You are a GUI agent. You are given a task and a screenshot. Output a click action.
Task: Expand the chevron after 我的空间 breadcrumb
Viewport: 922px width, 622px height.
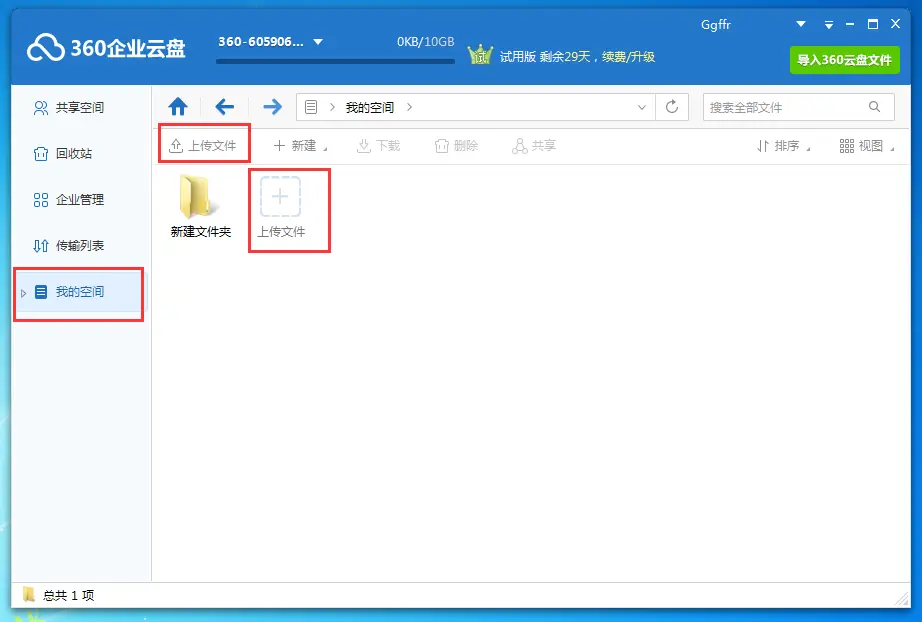coord(409,107)
